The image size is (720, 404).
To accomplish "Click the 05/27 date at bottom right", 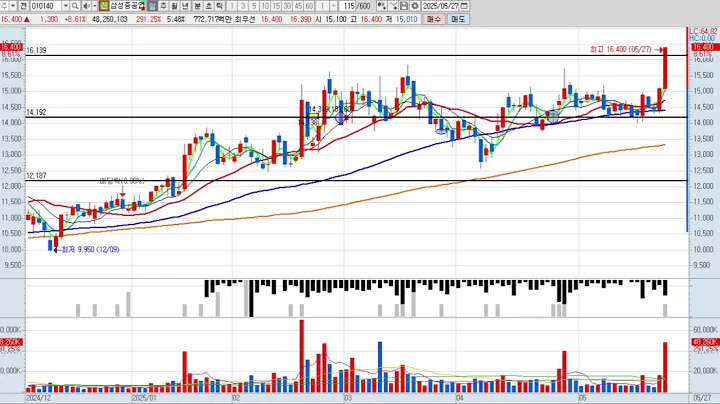I will click(702, 398).
